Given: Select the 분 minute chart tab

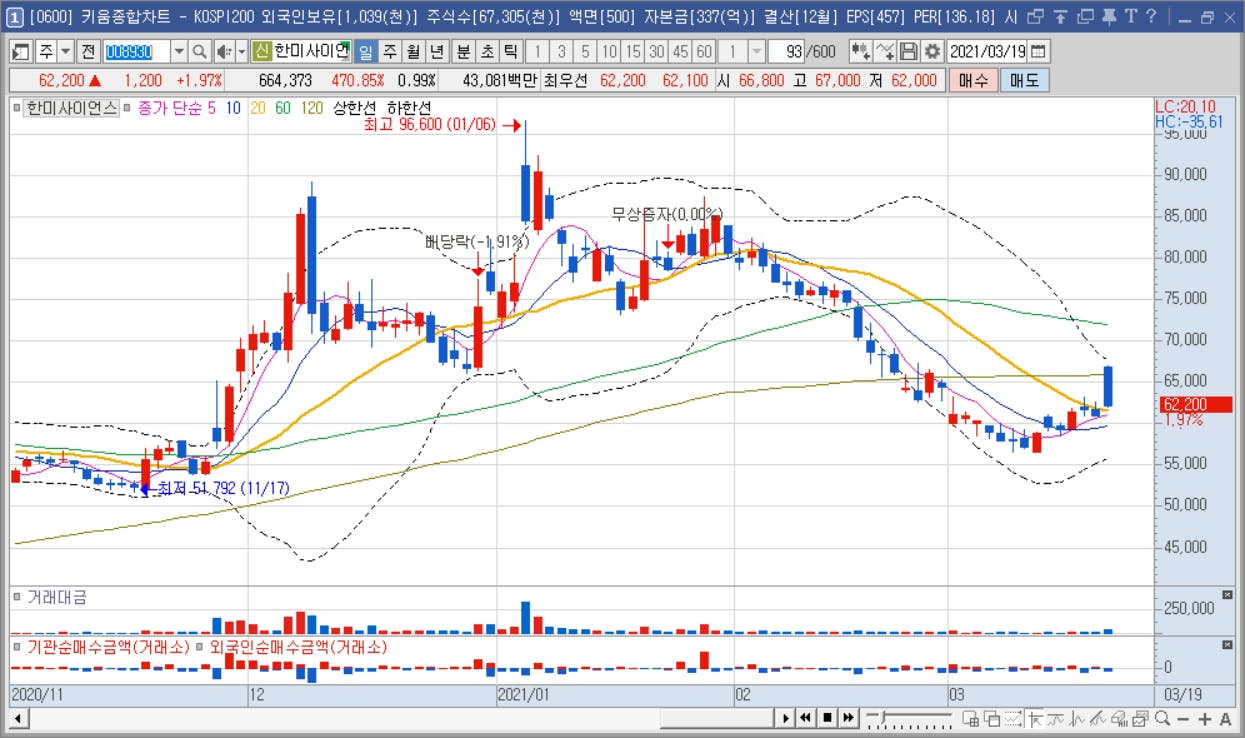Looking at the screenshot, I should 463,52.
